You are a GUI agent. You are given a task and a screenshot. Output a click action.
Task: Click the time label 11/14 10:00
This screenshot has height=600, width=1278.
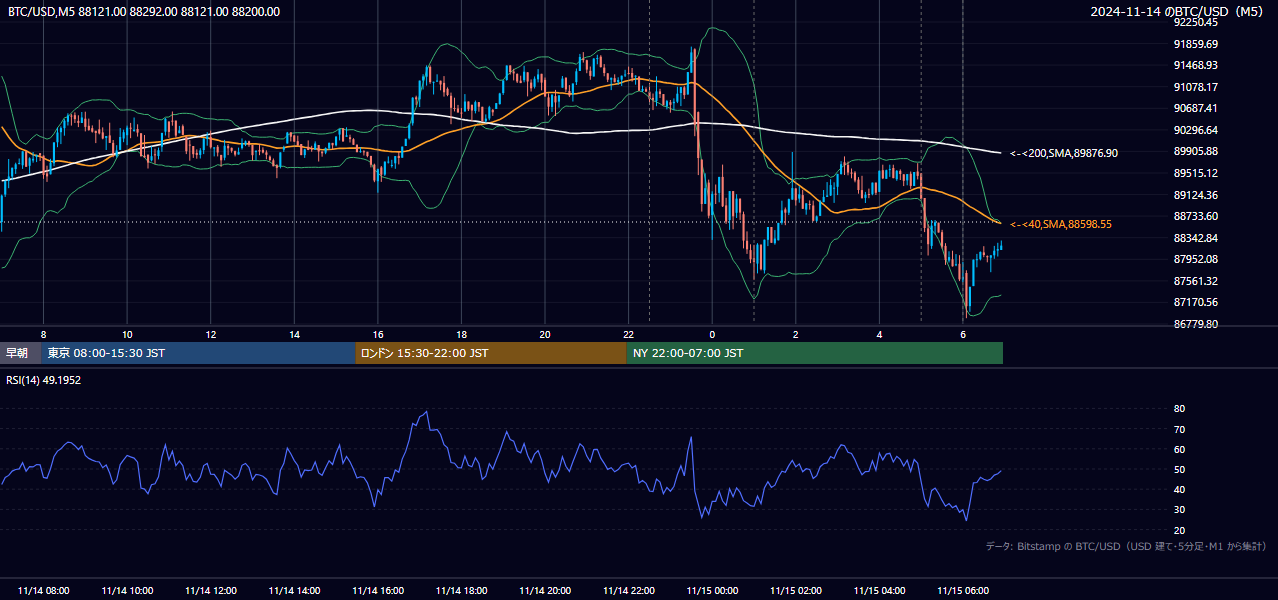127,590
